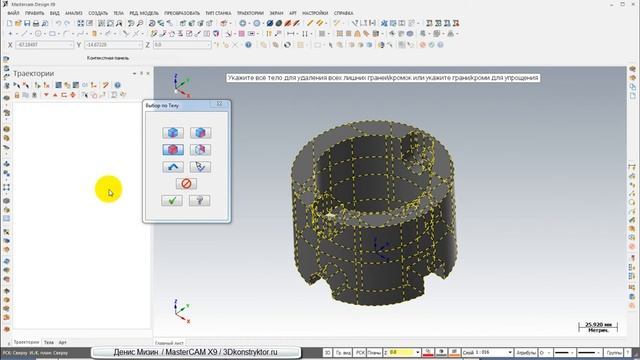This screenshot has width=640, height=360.
Task: Open the Y coordinate dropdown arrow
Action: click(x=140, y=44)
